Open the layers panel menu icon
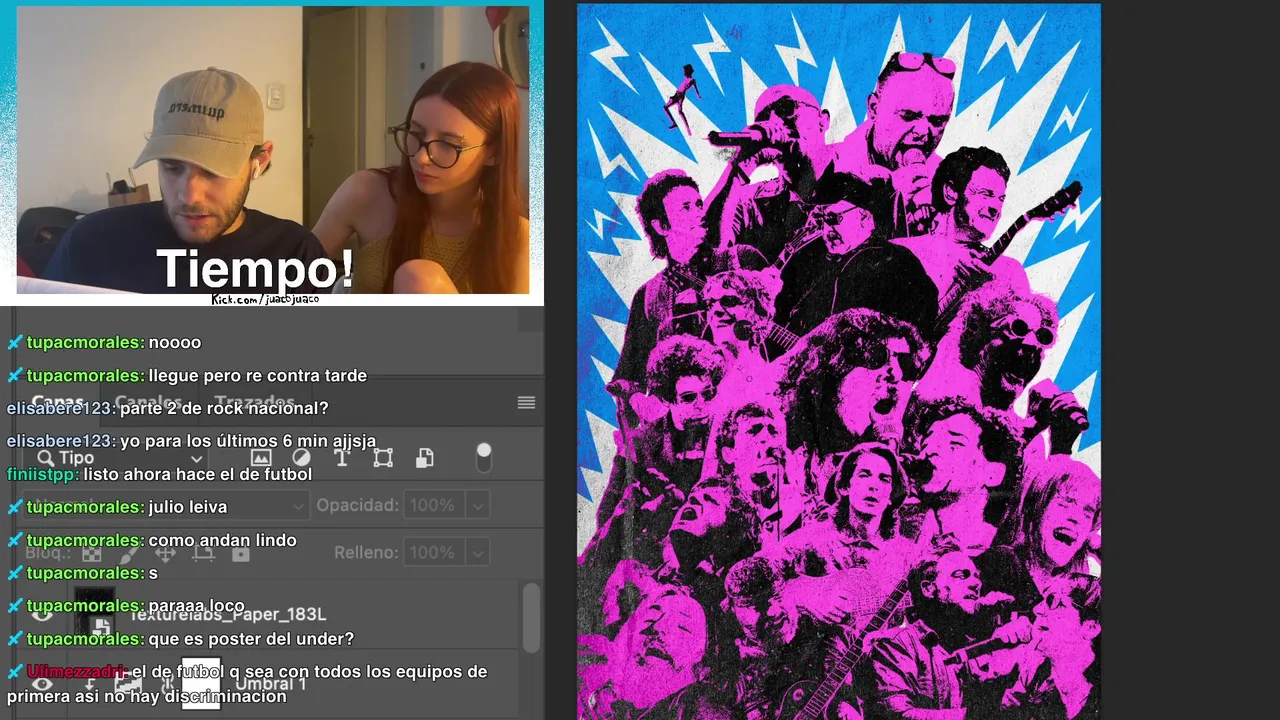 click(526, 403)
